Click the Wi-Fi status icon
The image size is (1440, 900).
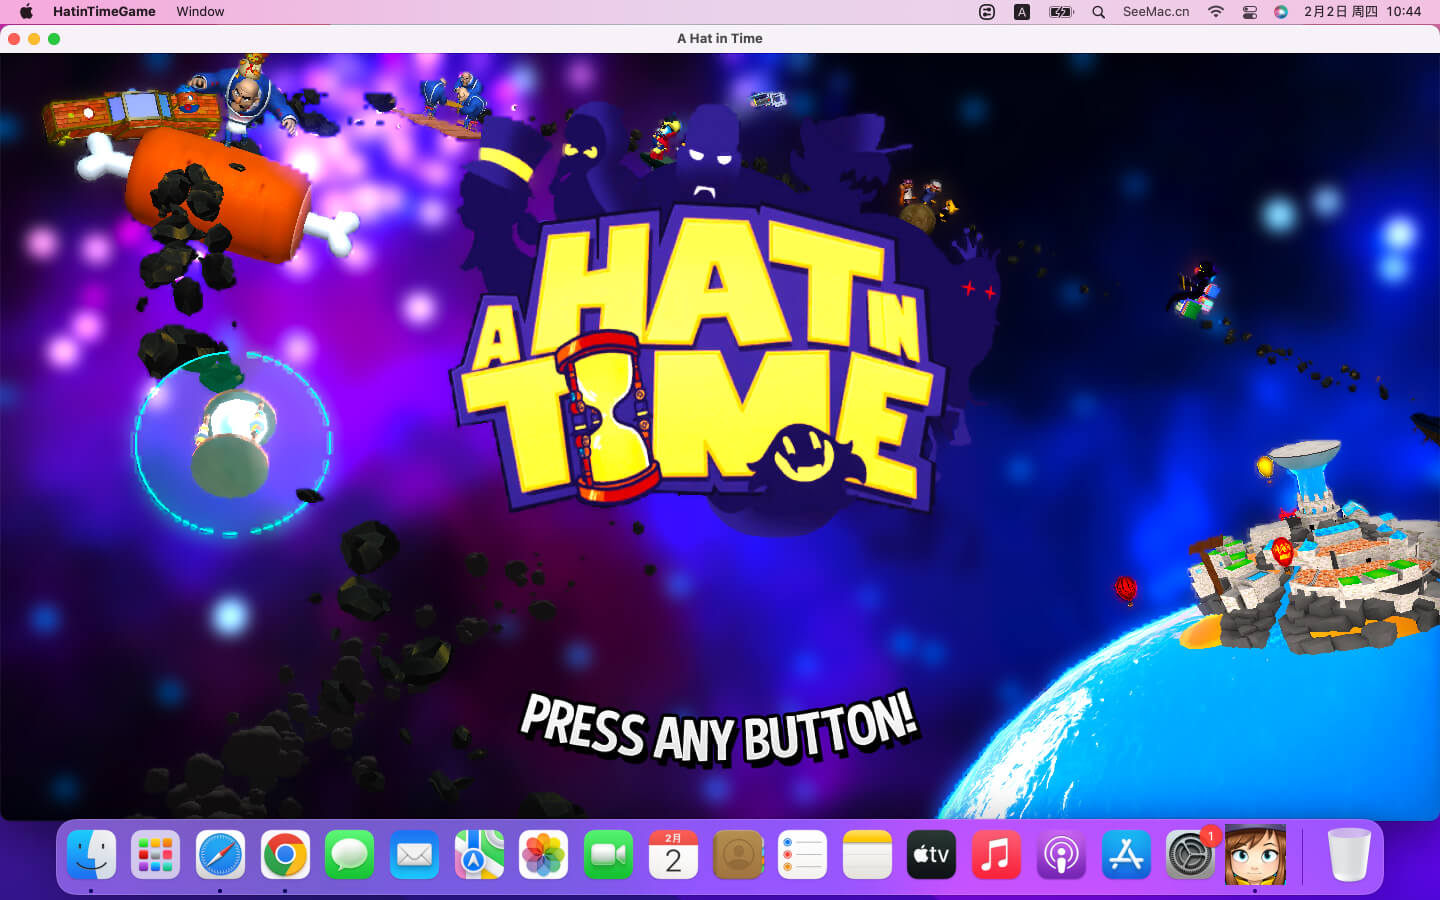coord(1215,12)
